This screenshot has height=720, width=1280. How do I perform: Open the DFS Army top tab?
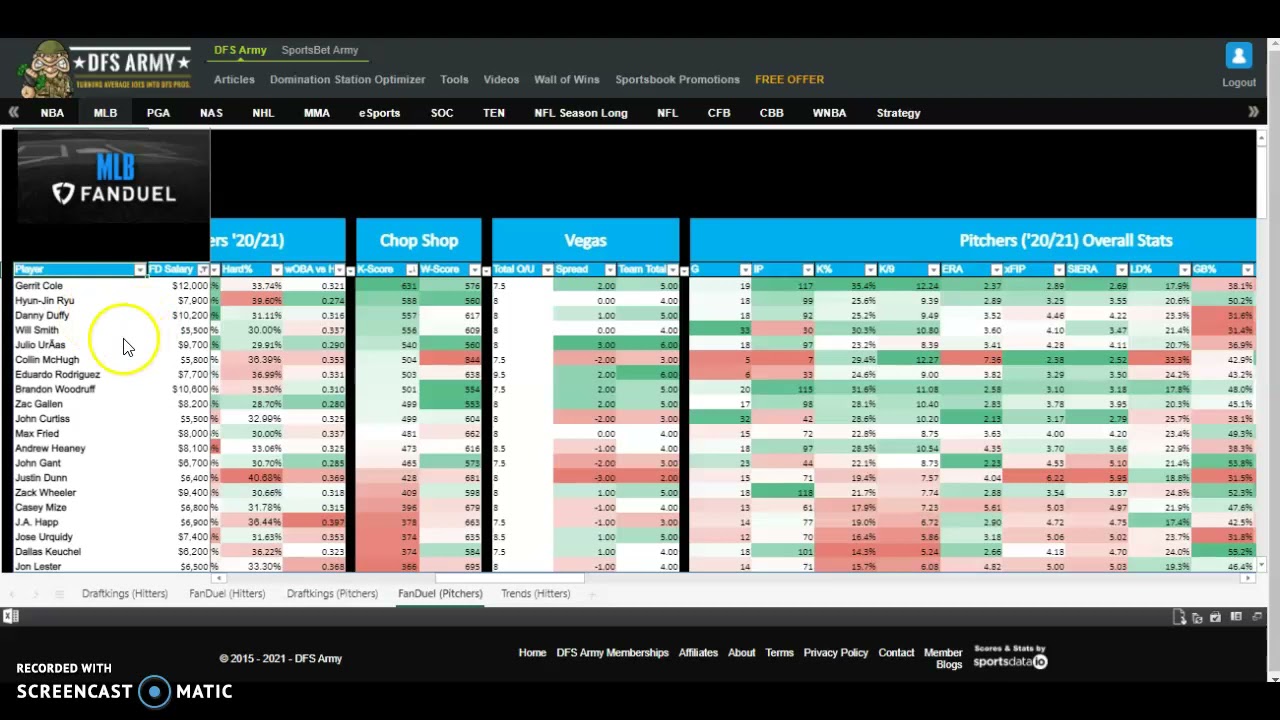coord(240,50)
